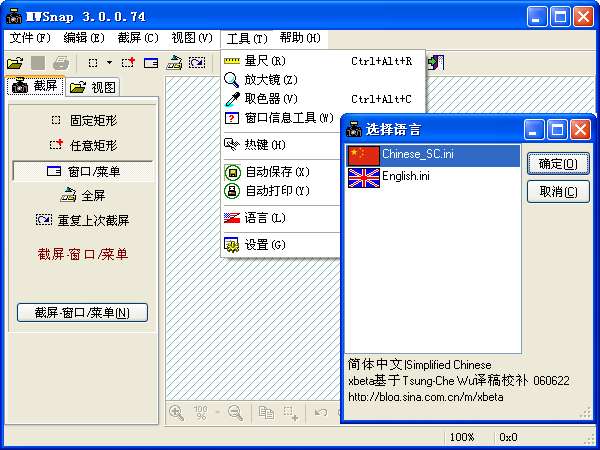Choose the 设置(G) menu entry
Screen dimensions: 600x450
[281, 245]
